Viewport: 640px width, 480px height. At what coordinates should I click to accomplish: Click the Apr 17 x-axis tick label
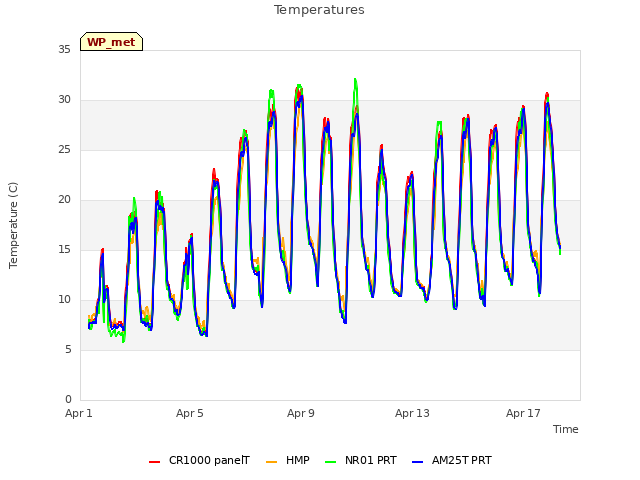[523, 413]
